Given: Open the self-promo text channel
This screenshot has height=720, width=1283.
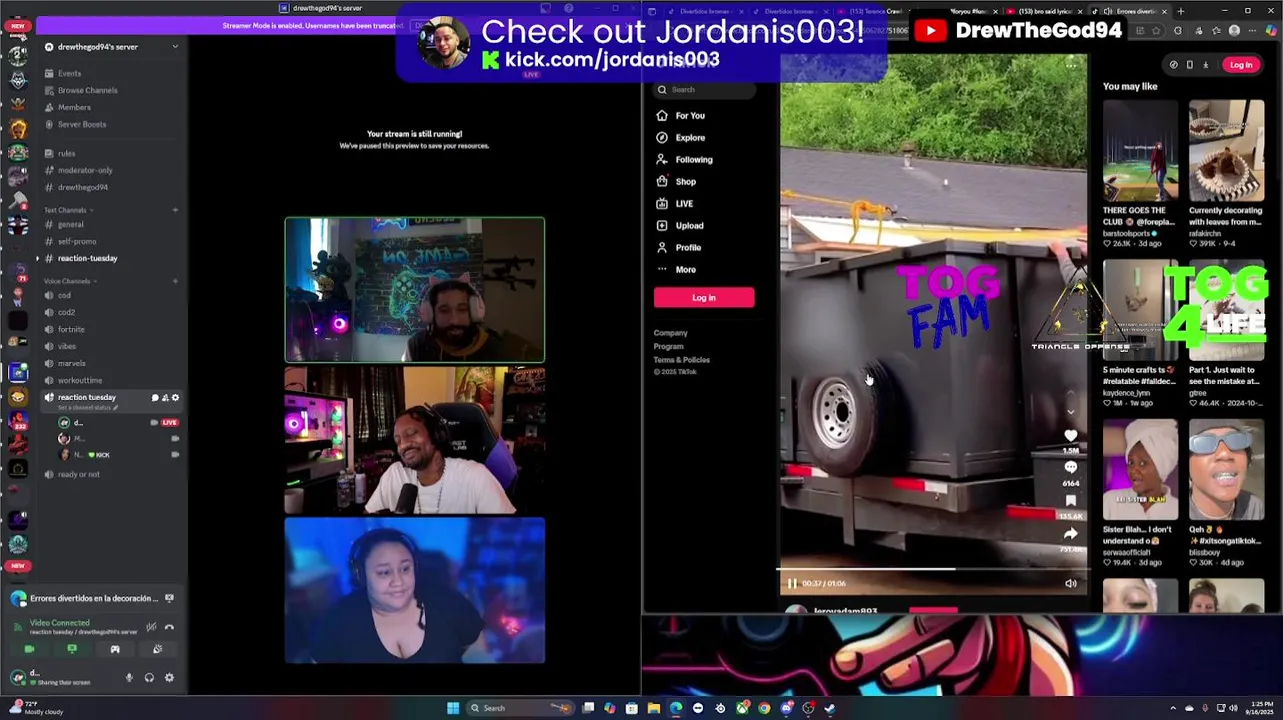Looking at the screenshot, I should [77, 241].
